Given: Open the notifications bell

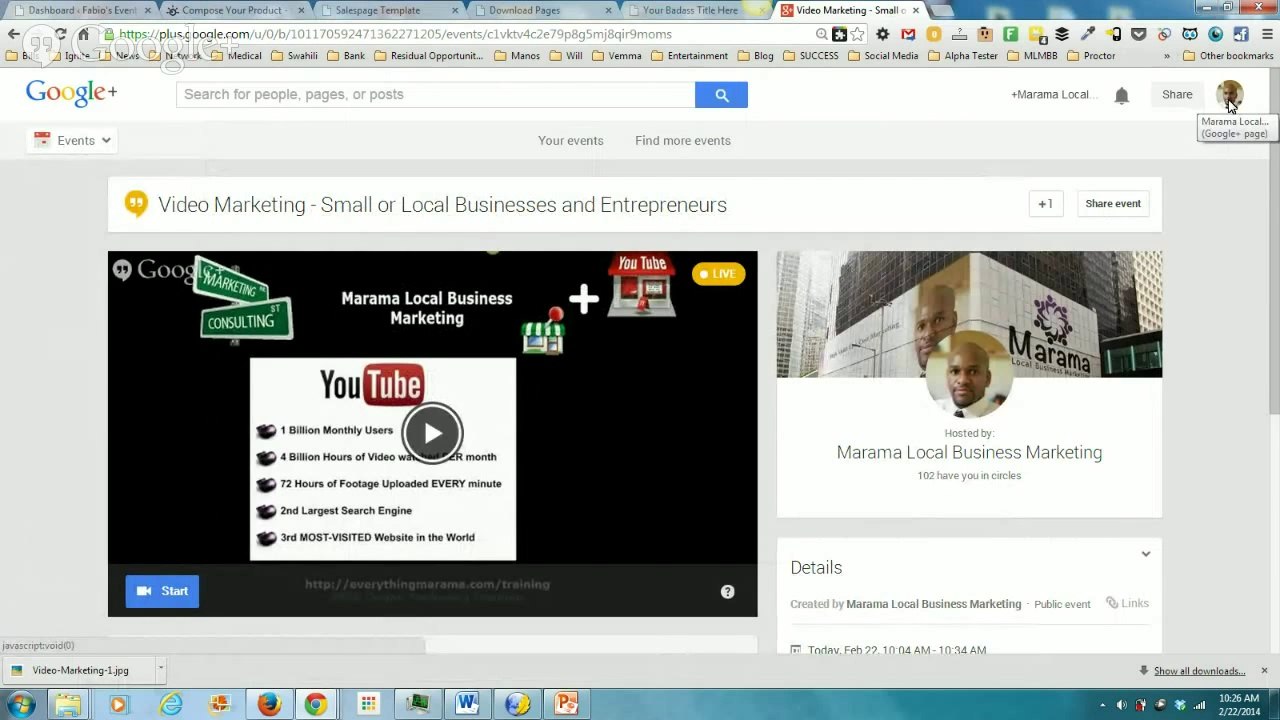Looking at the screenshot, I should 1121,95.
